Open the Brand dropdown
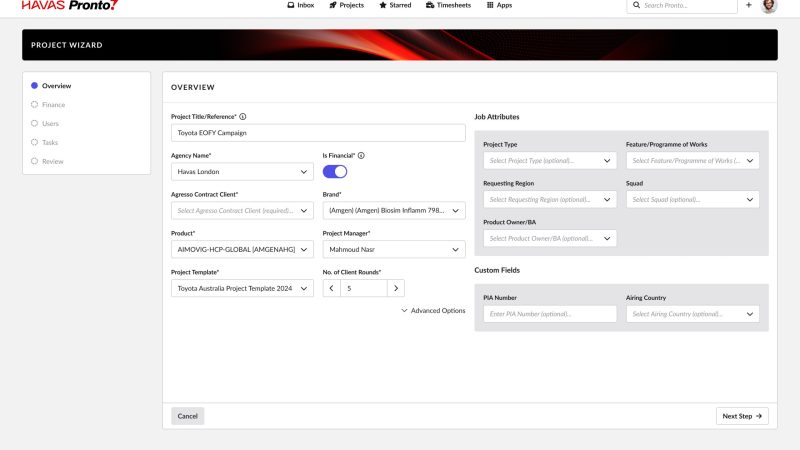 click(394, 211)
